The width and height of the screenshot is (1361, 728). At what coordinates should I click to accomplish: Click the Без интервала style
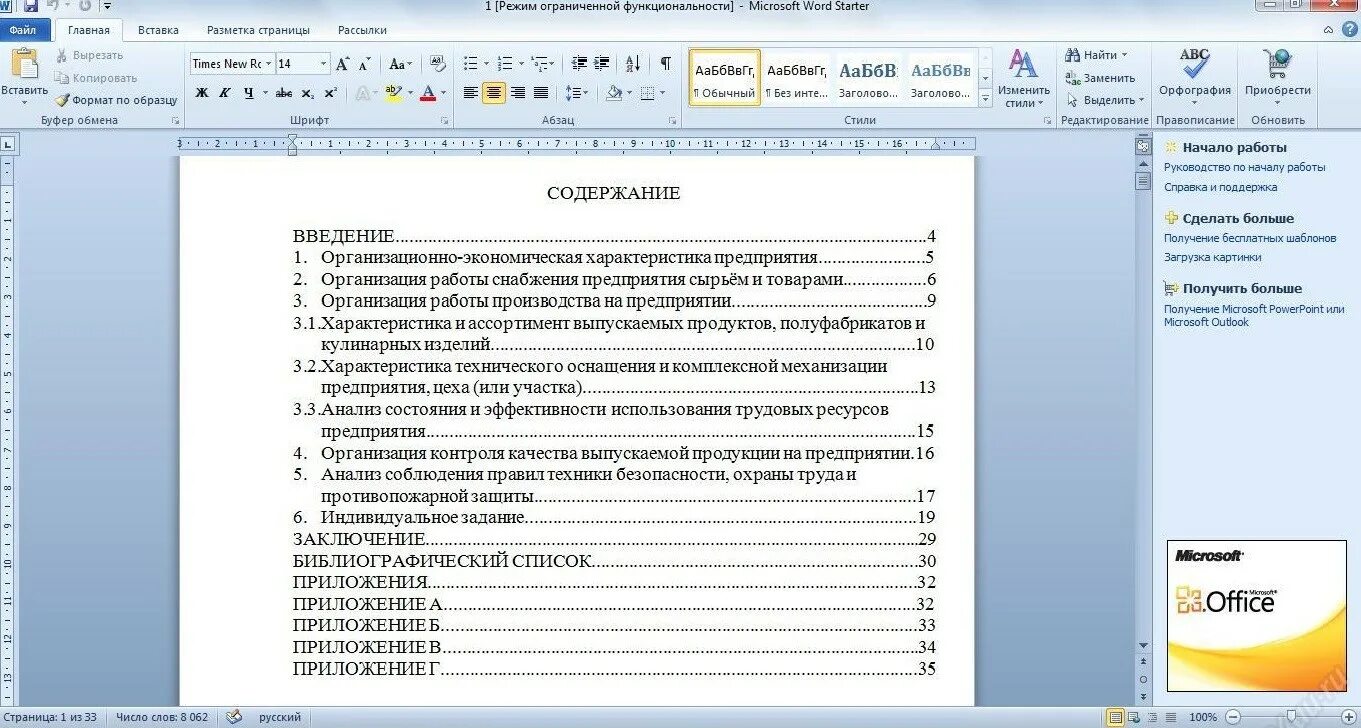click(x=797, y=78)
